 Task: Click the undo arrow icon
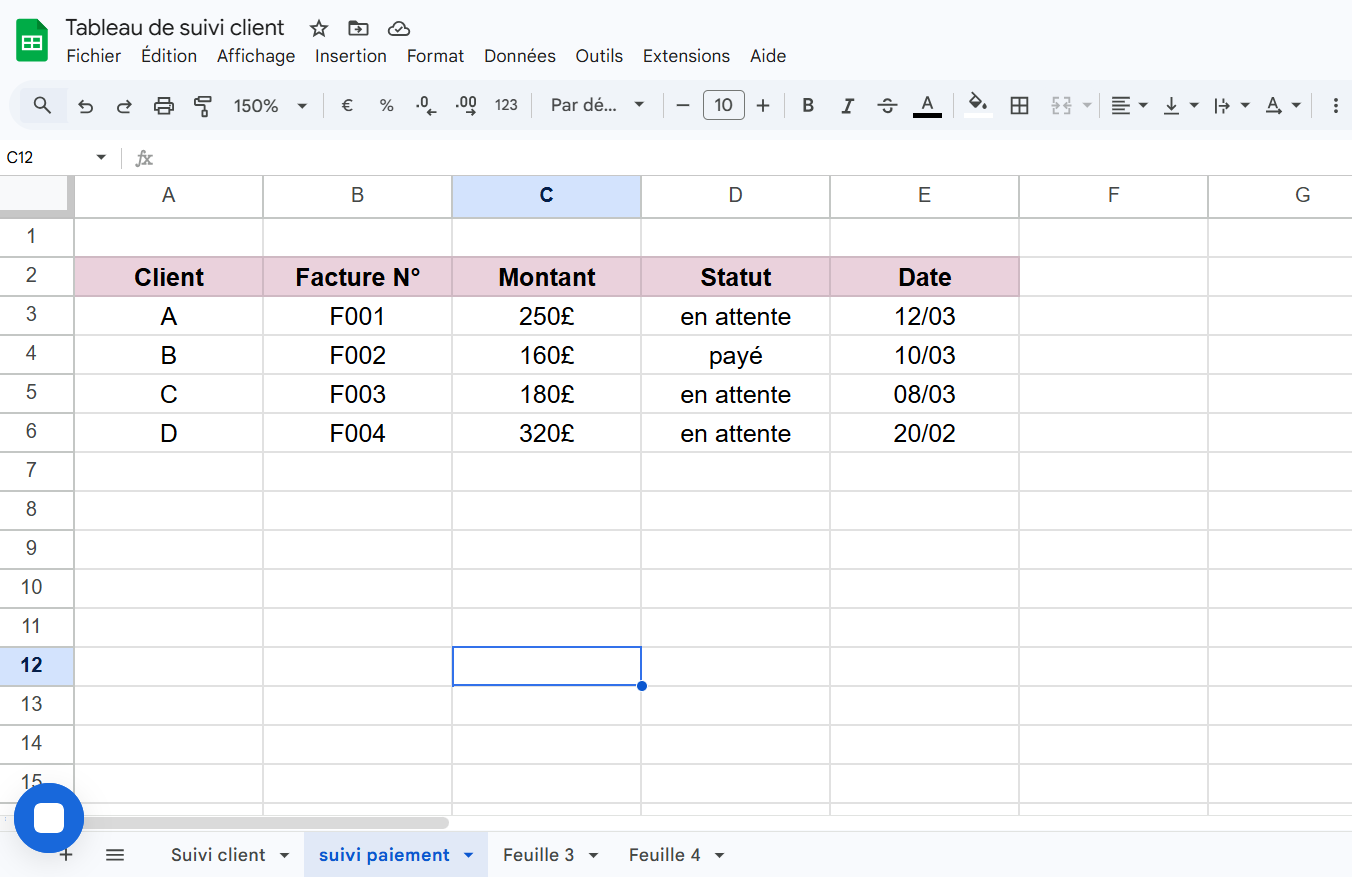pos(86,106)
